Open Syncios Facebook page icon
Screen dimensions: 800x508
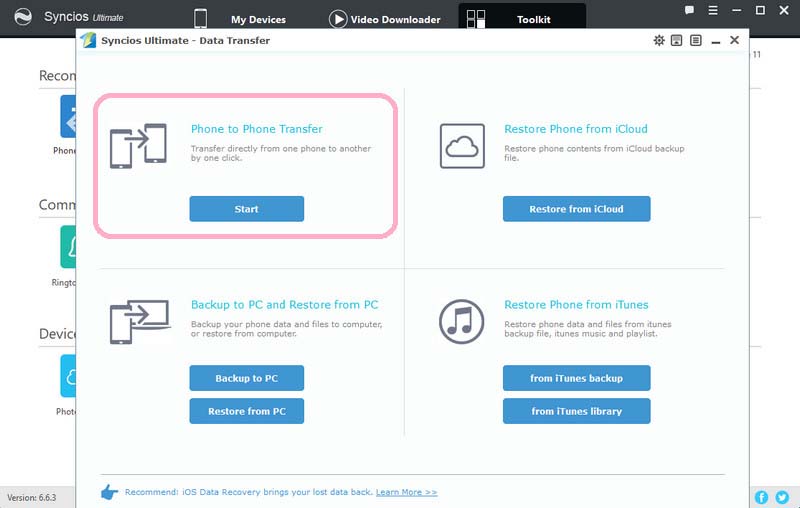coord(762,497)
